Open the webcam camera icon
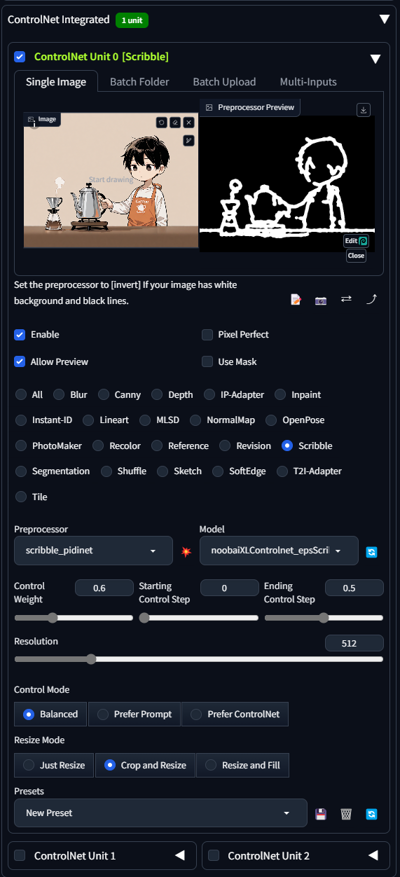This screenshot has width=400, height=877. tap(321, 300)
